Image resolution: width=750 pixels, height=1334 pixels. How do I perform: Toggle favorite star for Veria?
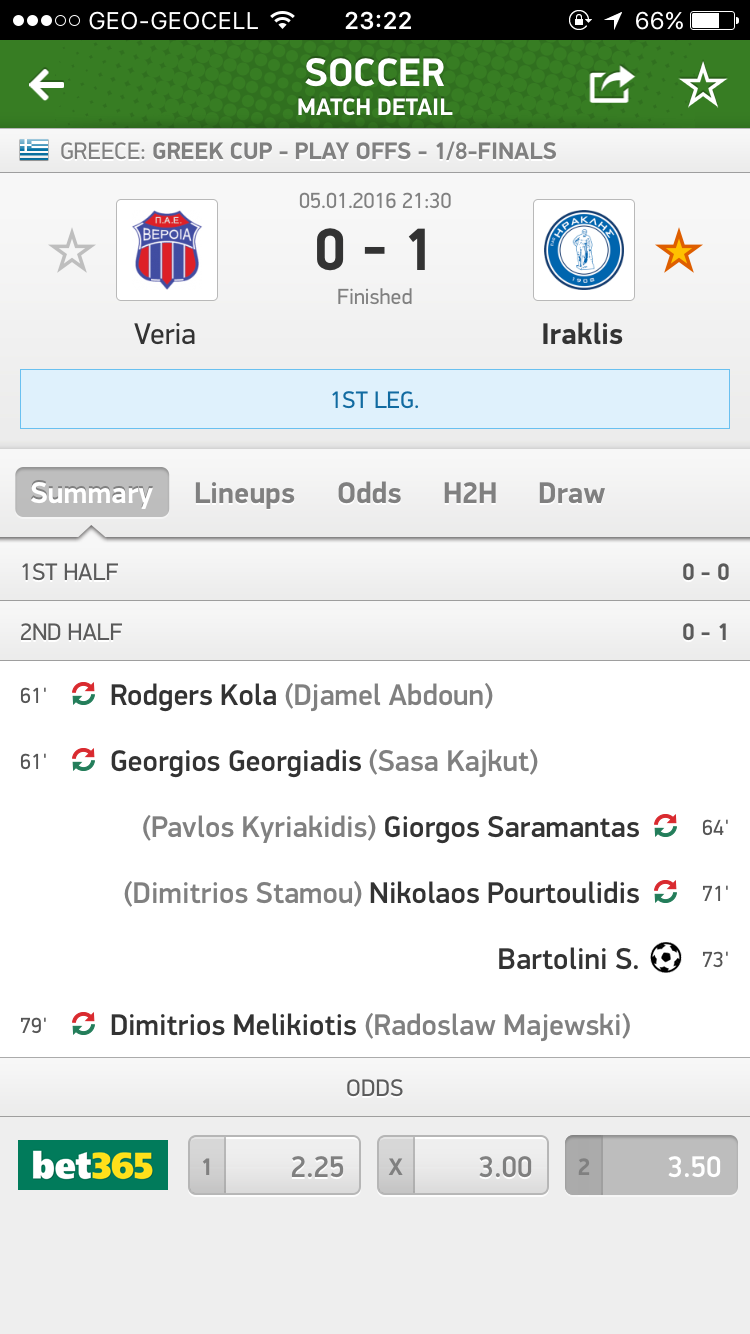[x=72, y=252]
